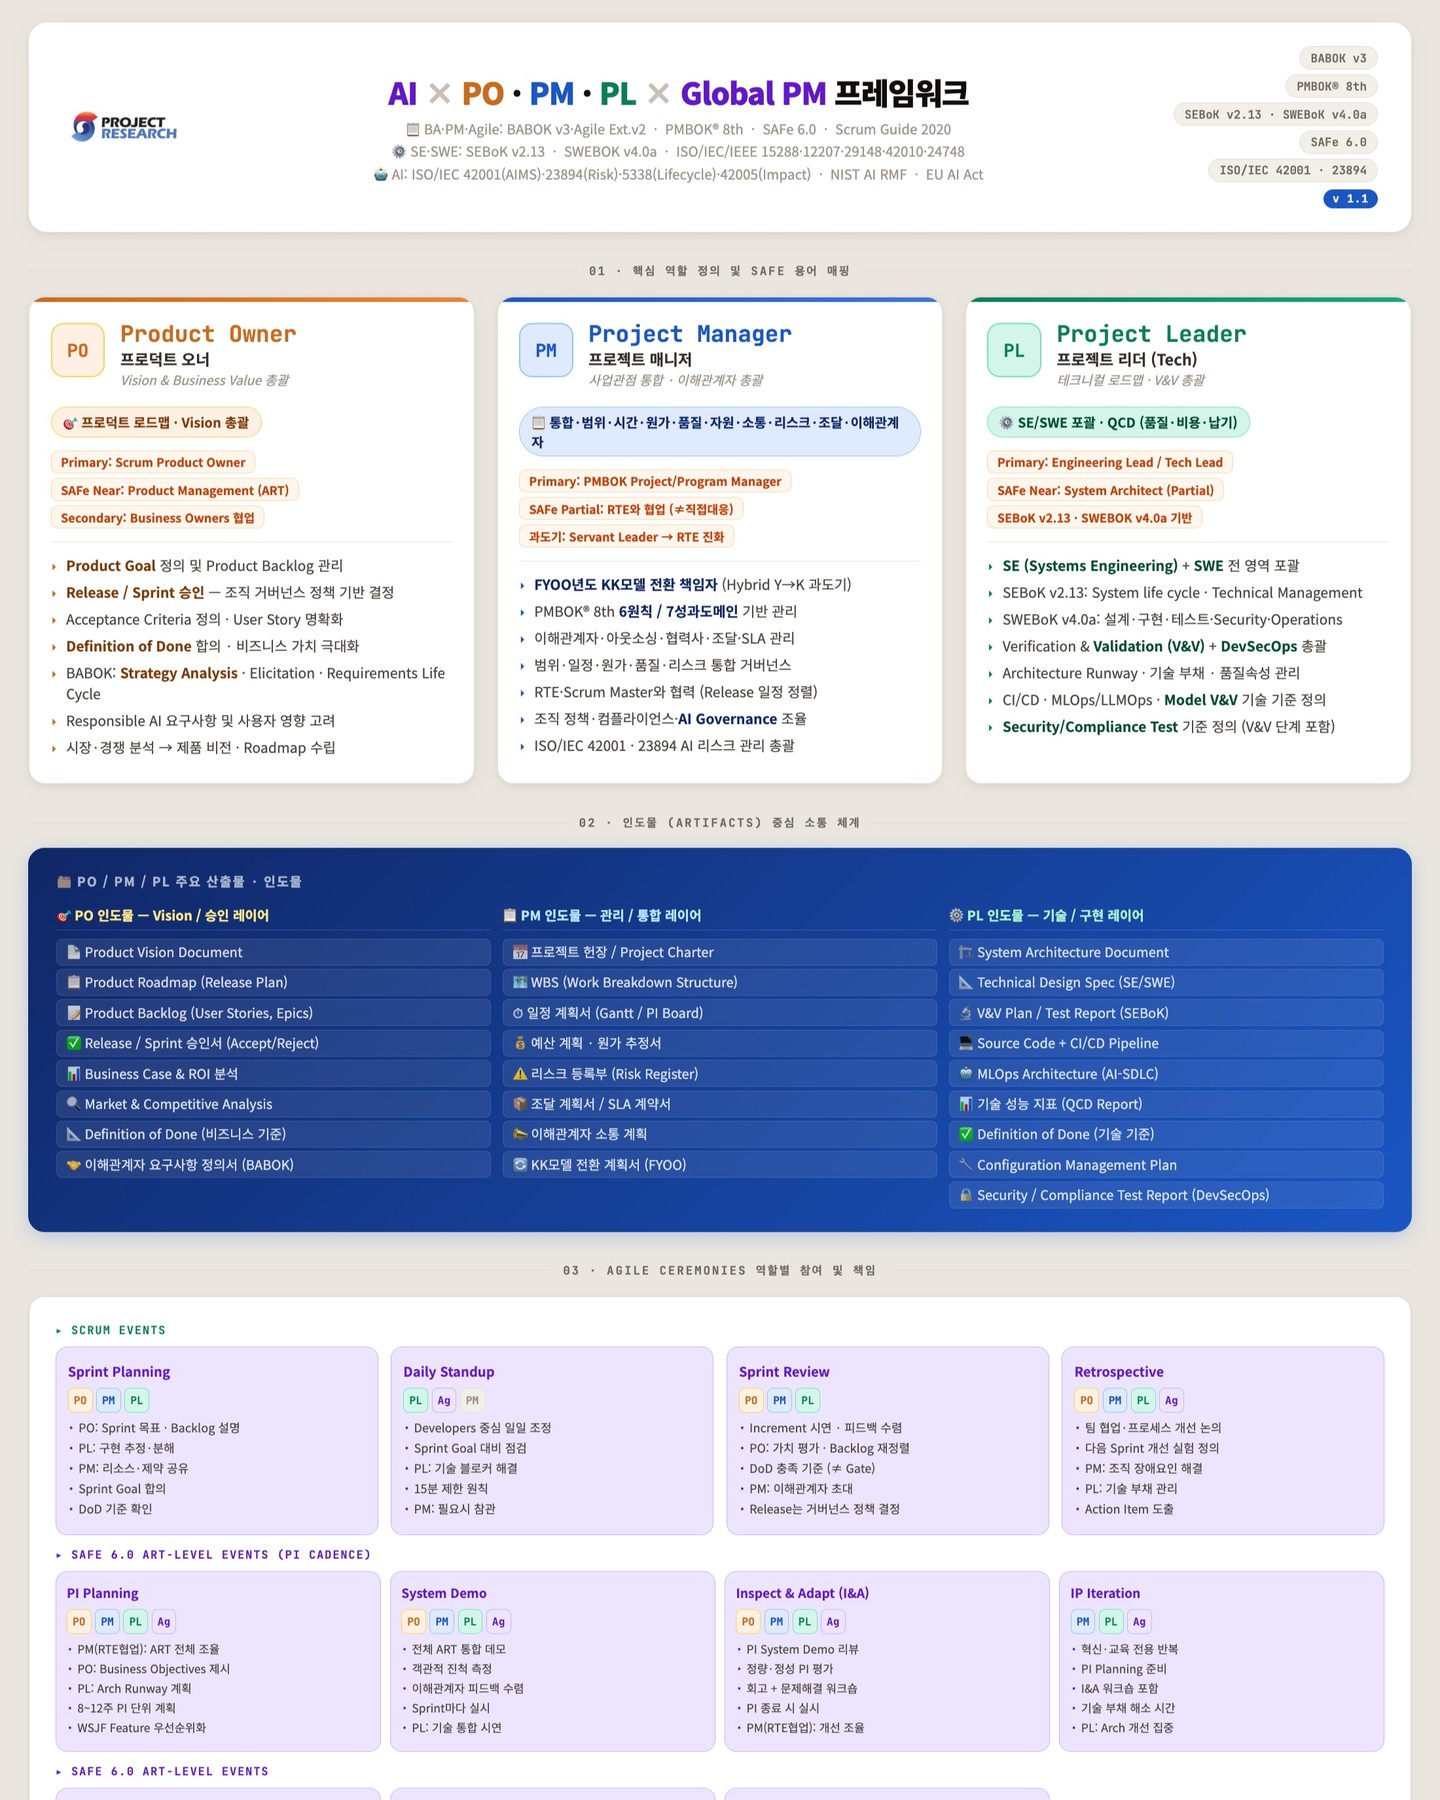Click the Ag badge in PI Planning card

(x=164, y=1621)
